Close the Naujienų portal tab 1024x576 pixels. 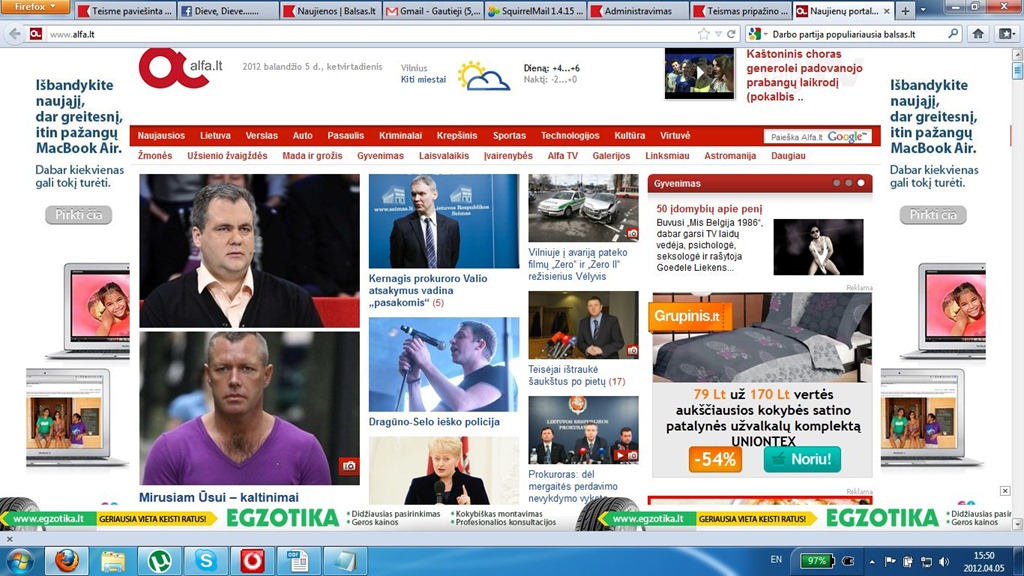[886, 11]
